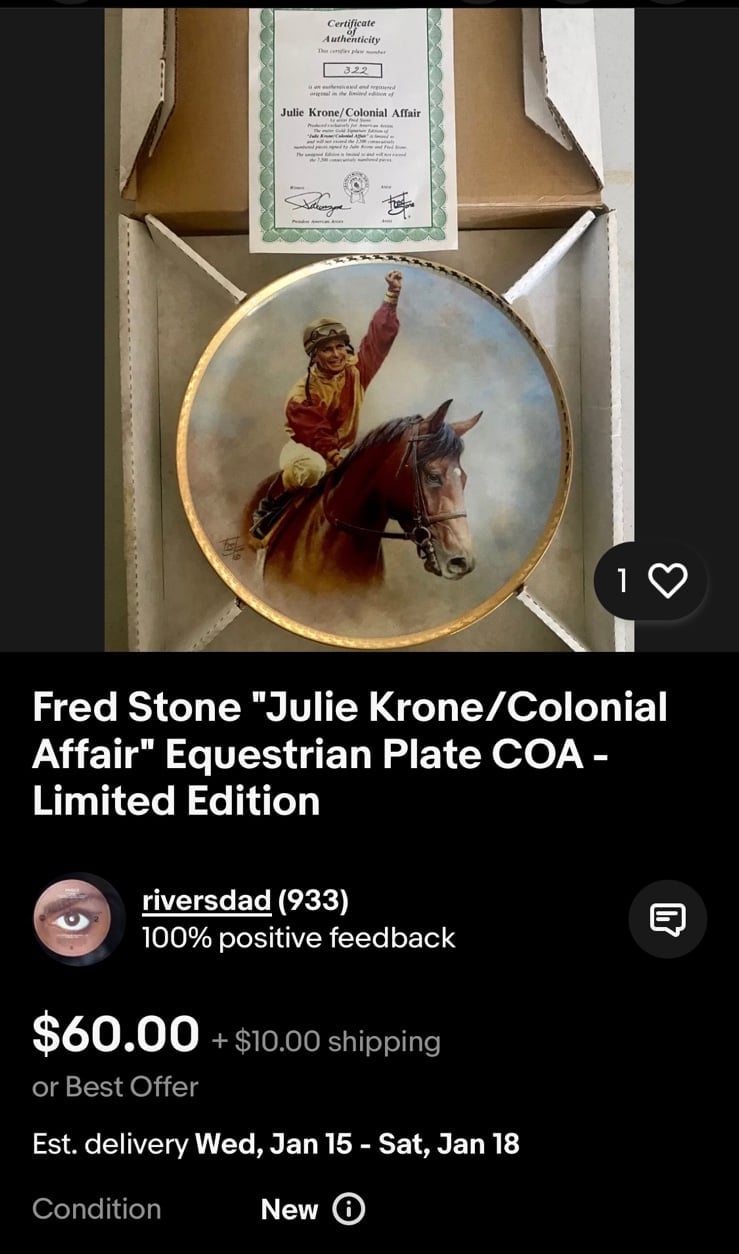
Task: Click the Condition label
Action: coord(96,1209)
